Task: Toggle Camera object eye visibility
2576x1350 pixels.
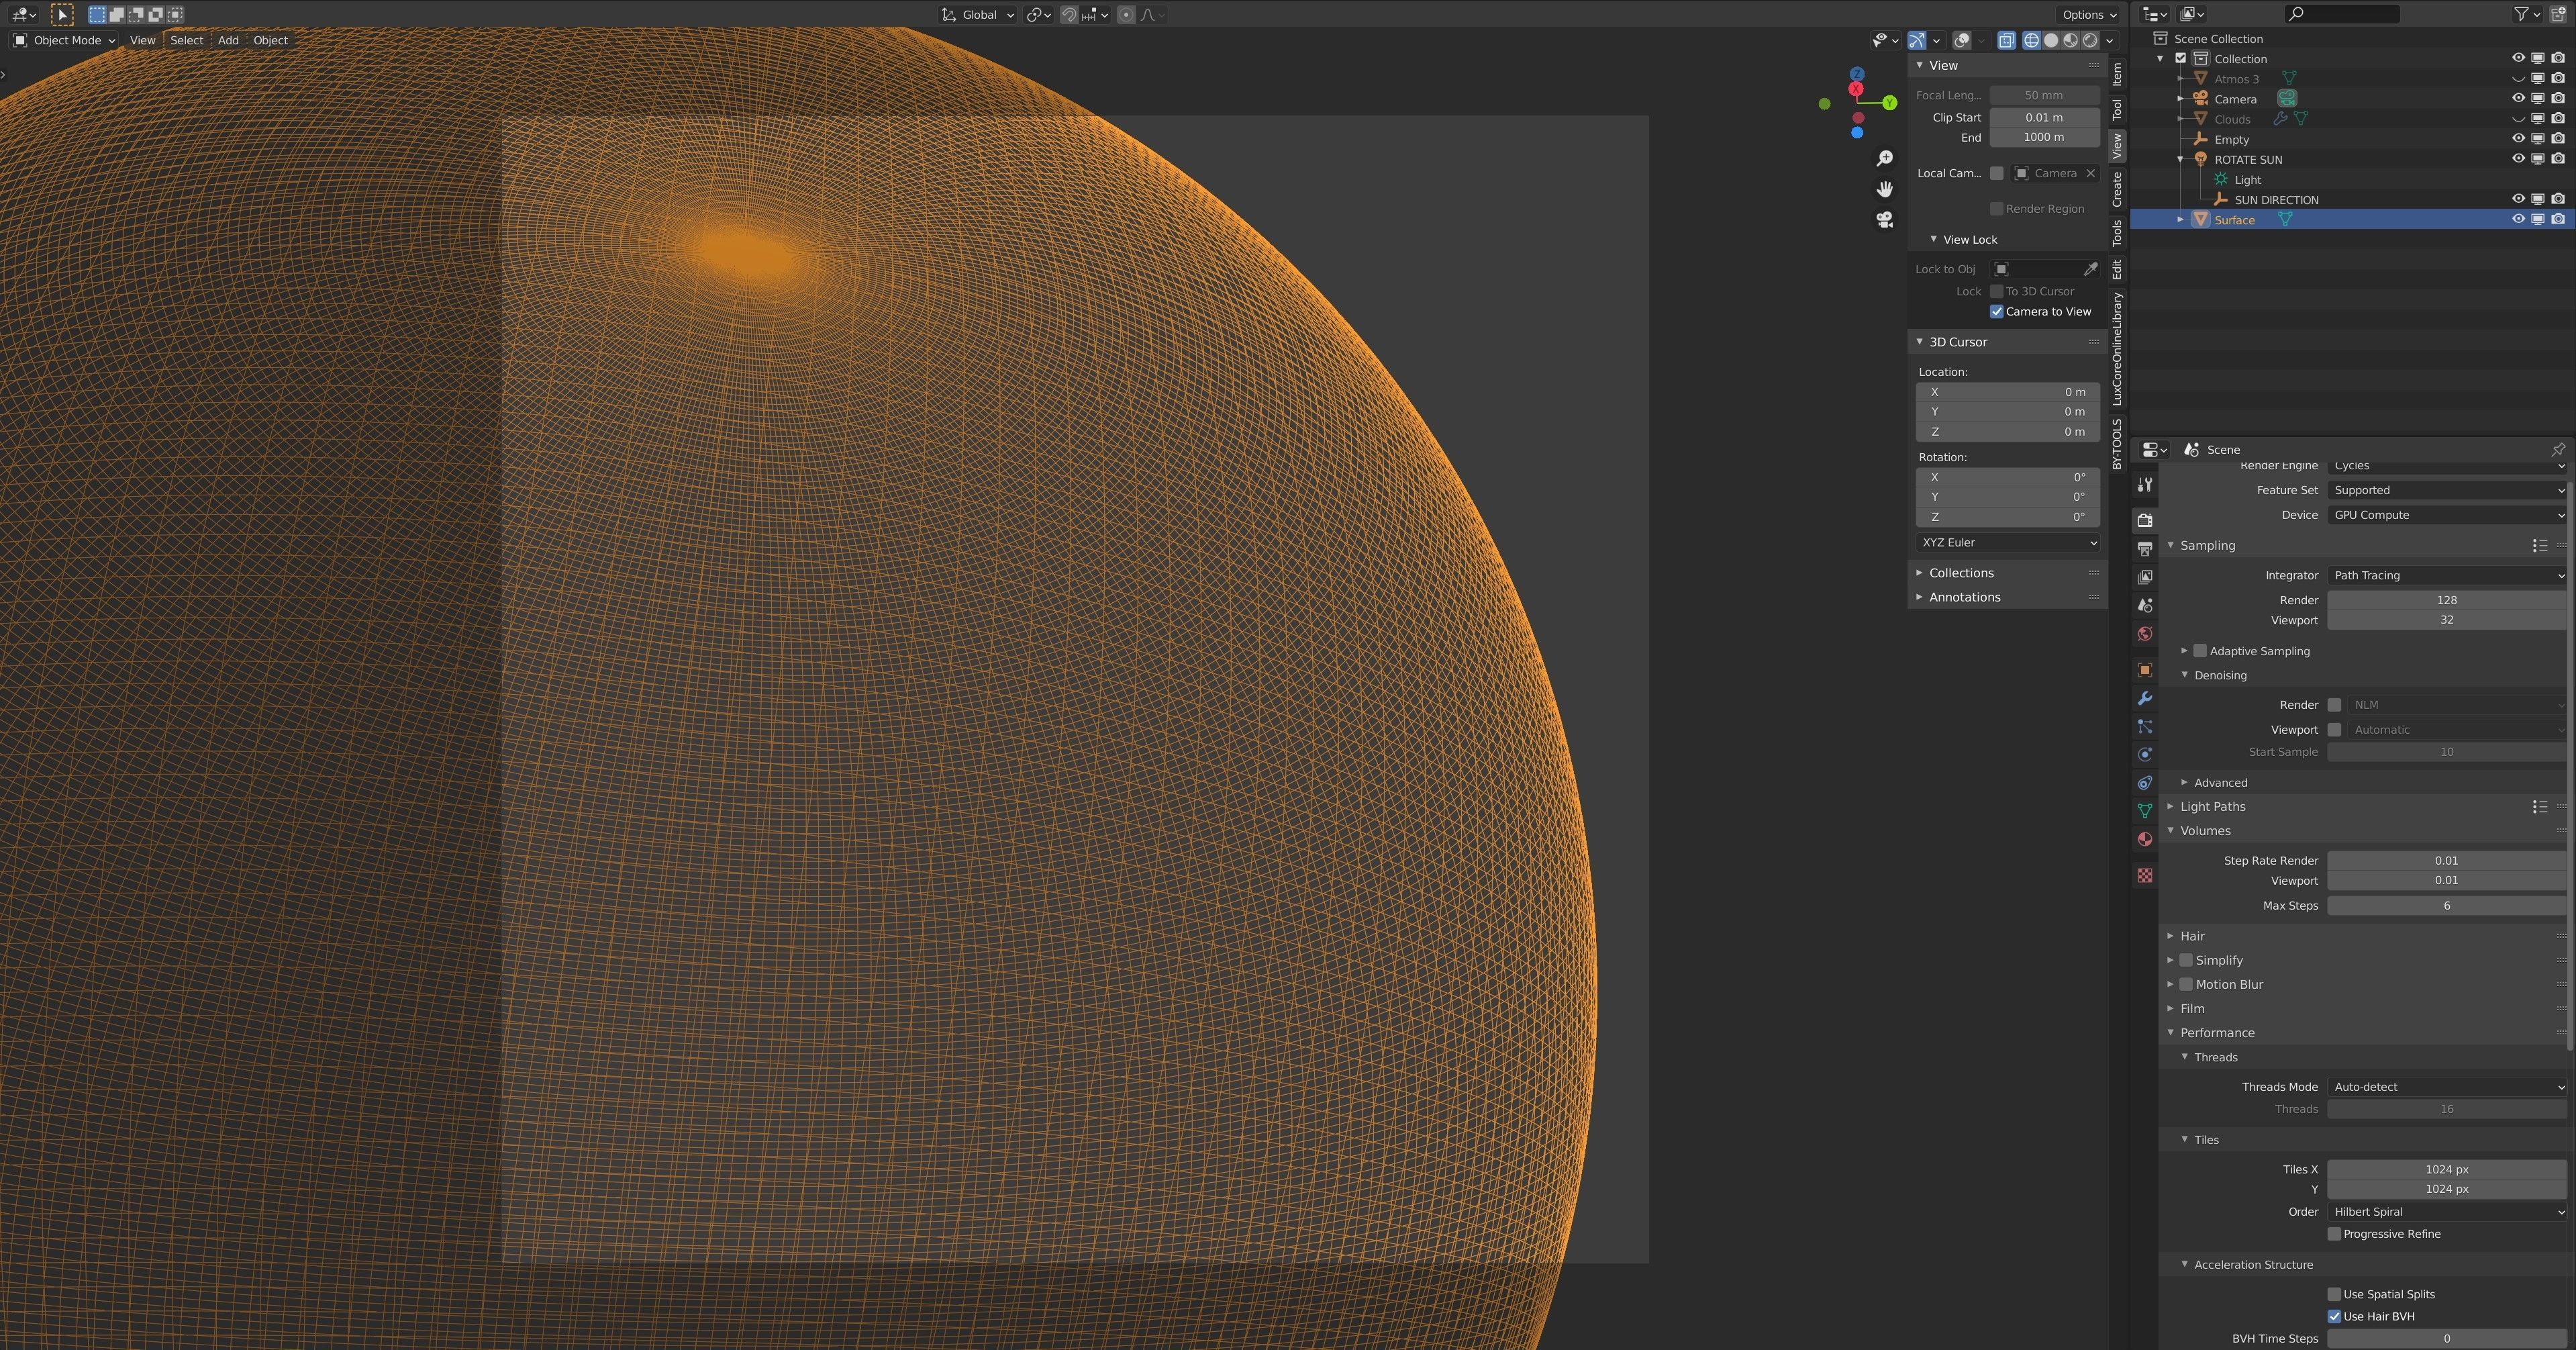Action: point(2518,99)
